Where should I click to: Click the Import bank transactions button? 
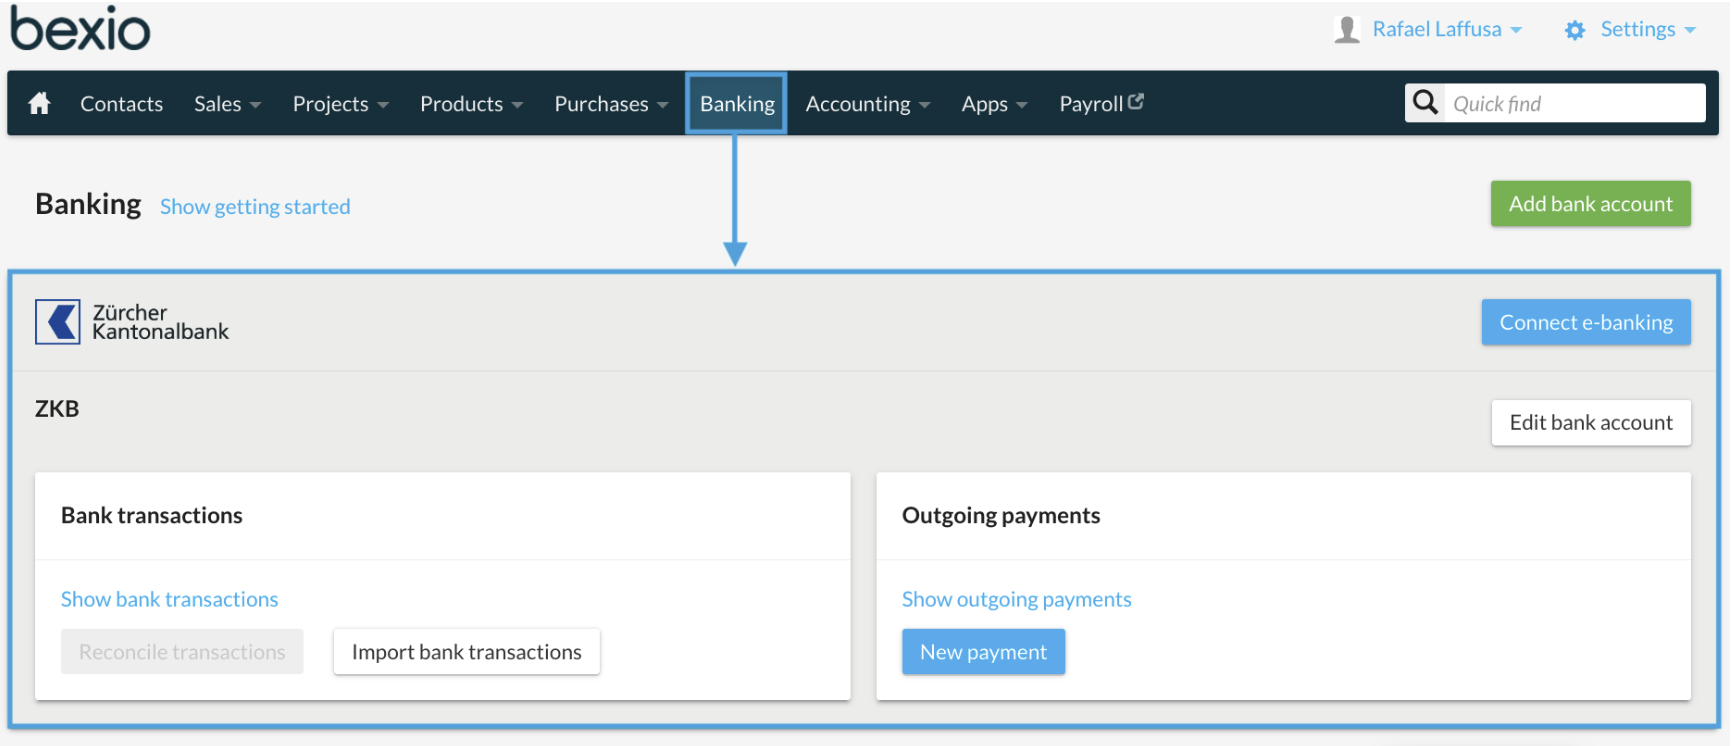[466, 652]
